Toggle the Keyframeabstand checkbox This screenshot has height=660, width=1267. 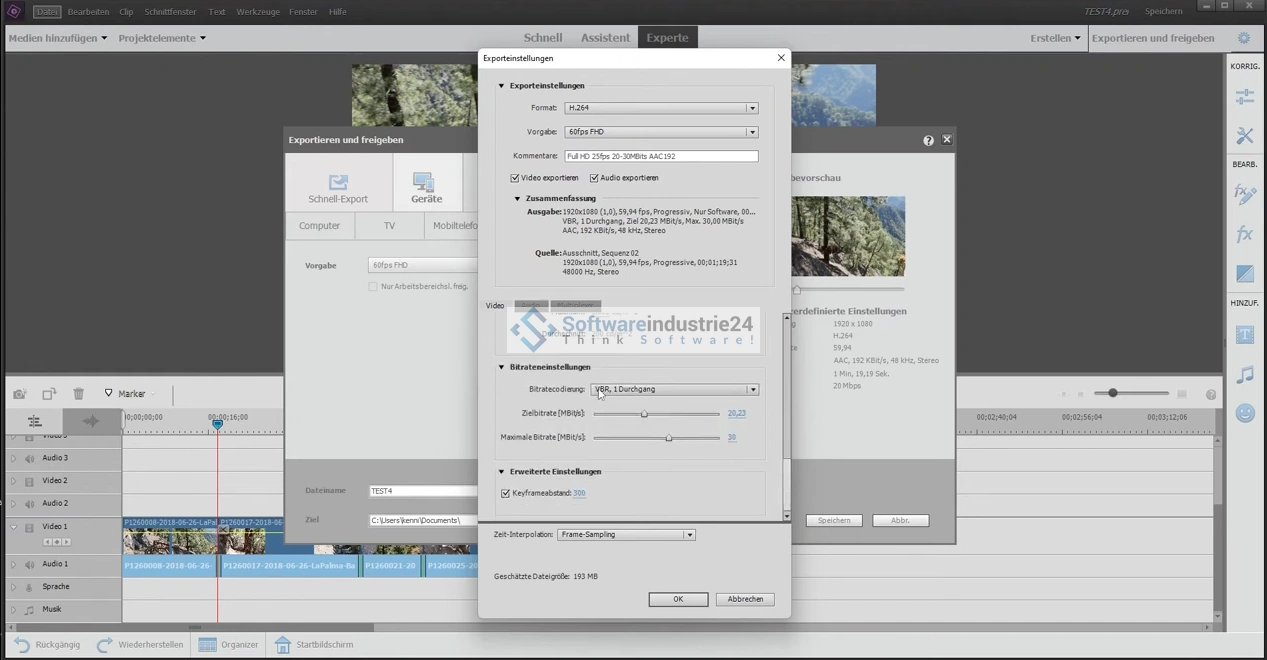point(506,493)
